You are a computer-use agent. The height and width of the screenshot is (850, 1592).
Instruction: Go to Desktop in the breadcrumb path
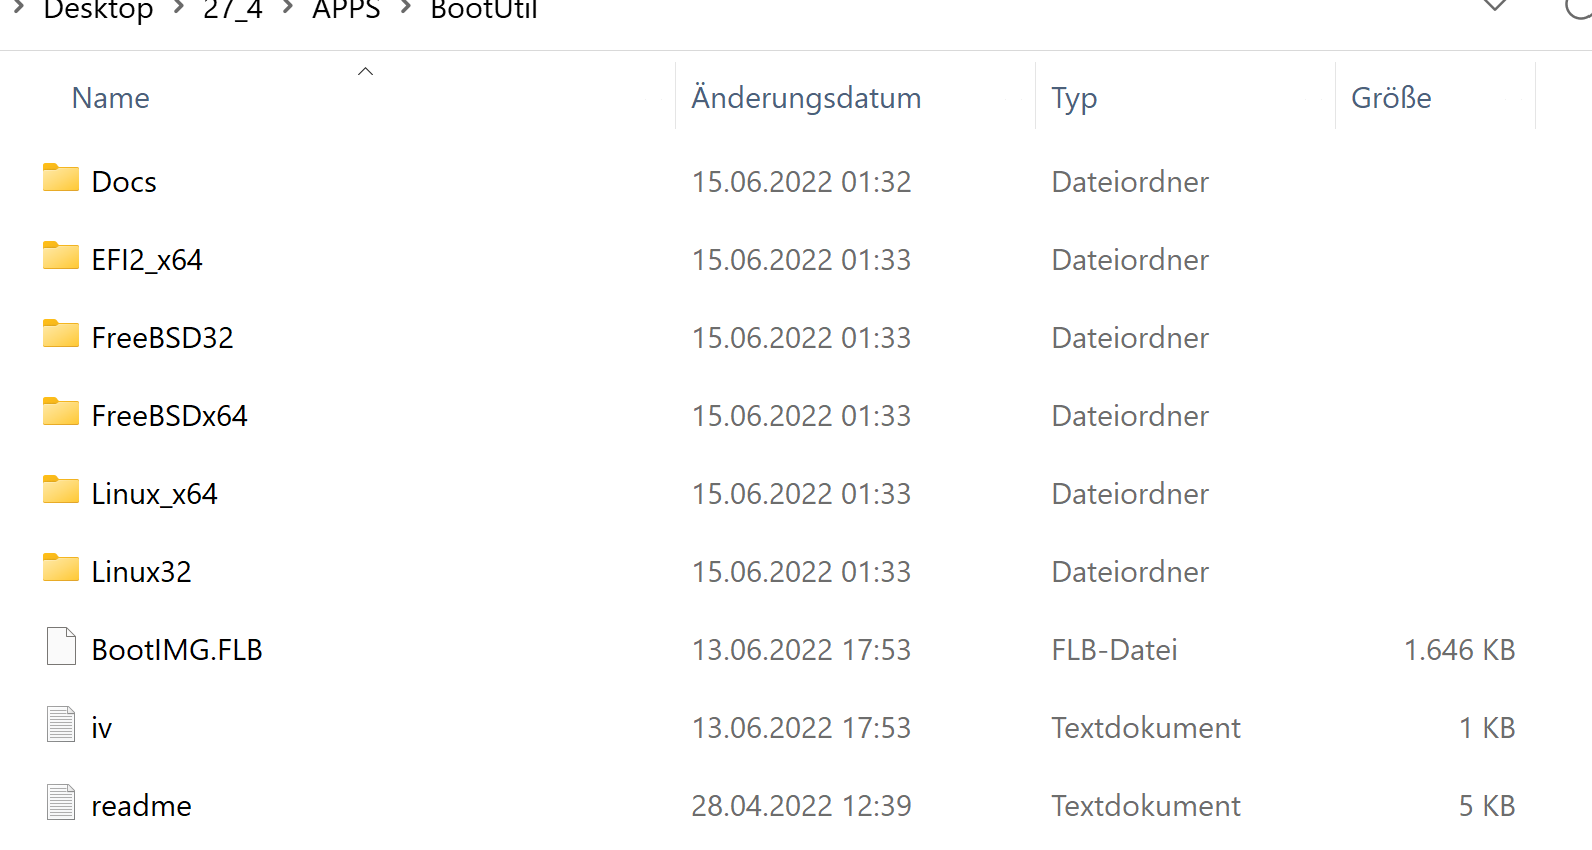pyautogui.click(x=98, y=10)
